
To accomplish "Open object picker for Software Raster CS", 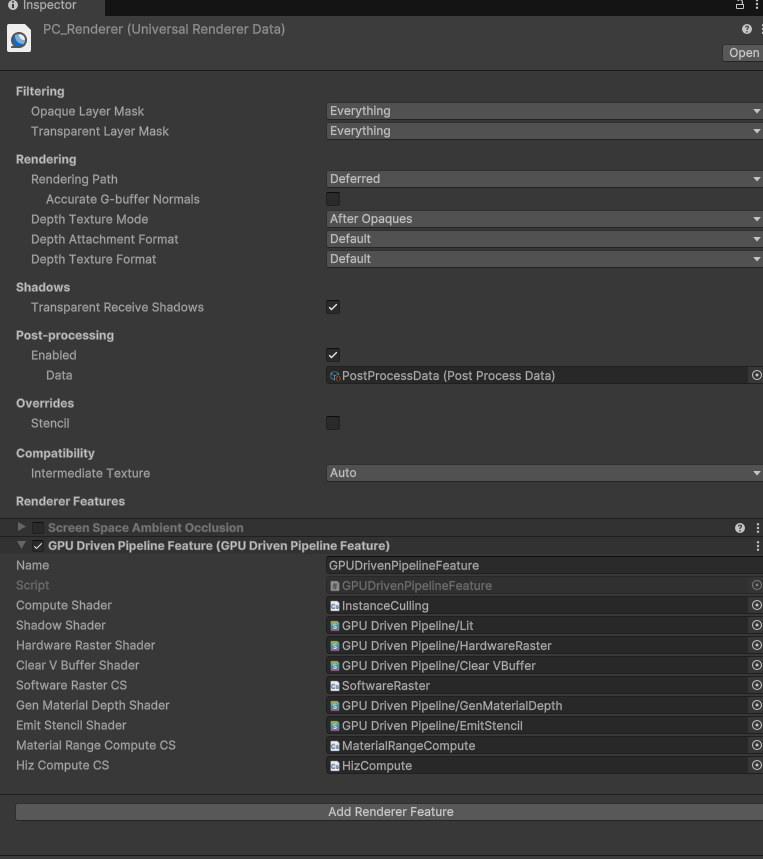I will (756, 685).
